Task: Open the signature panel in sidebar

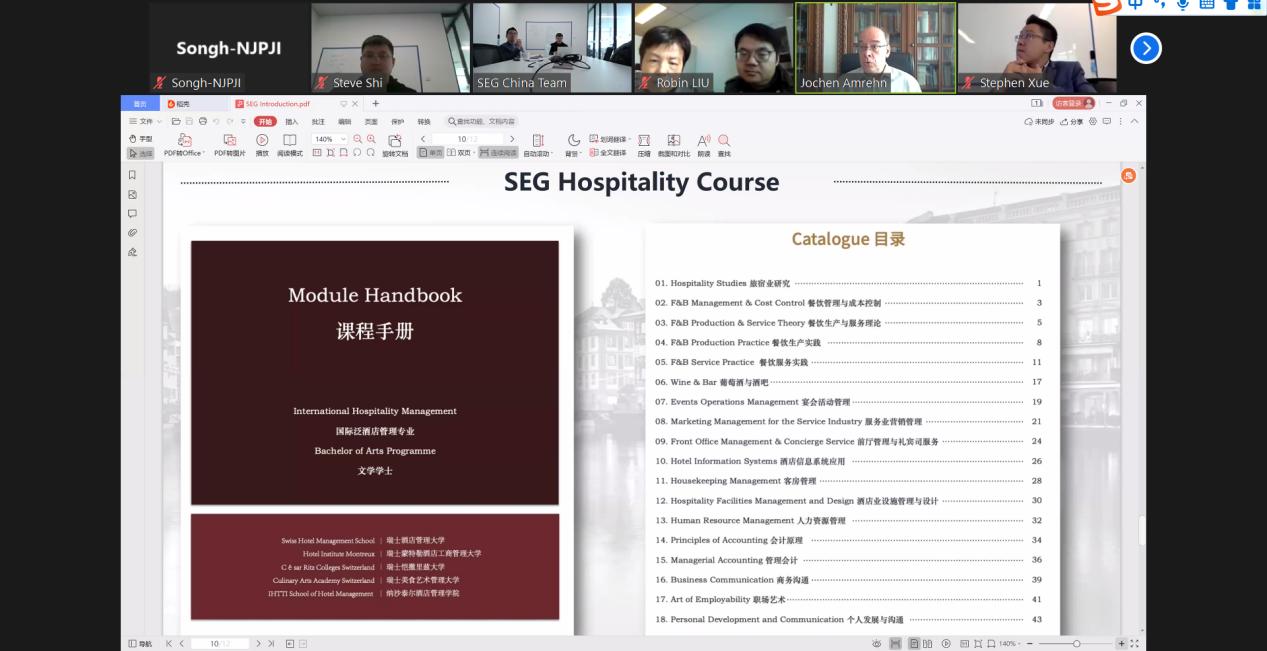Action: pyautogui.click(x=132, y=252)
